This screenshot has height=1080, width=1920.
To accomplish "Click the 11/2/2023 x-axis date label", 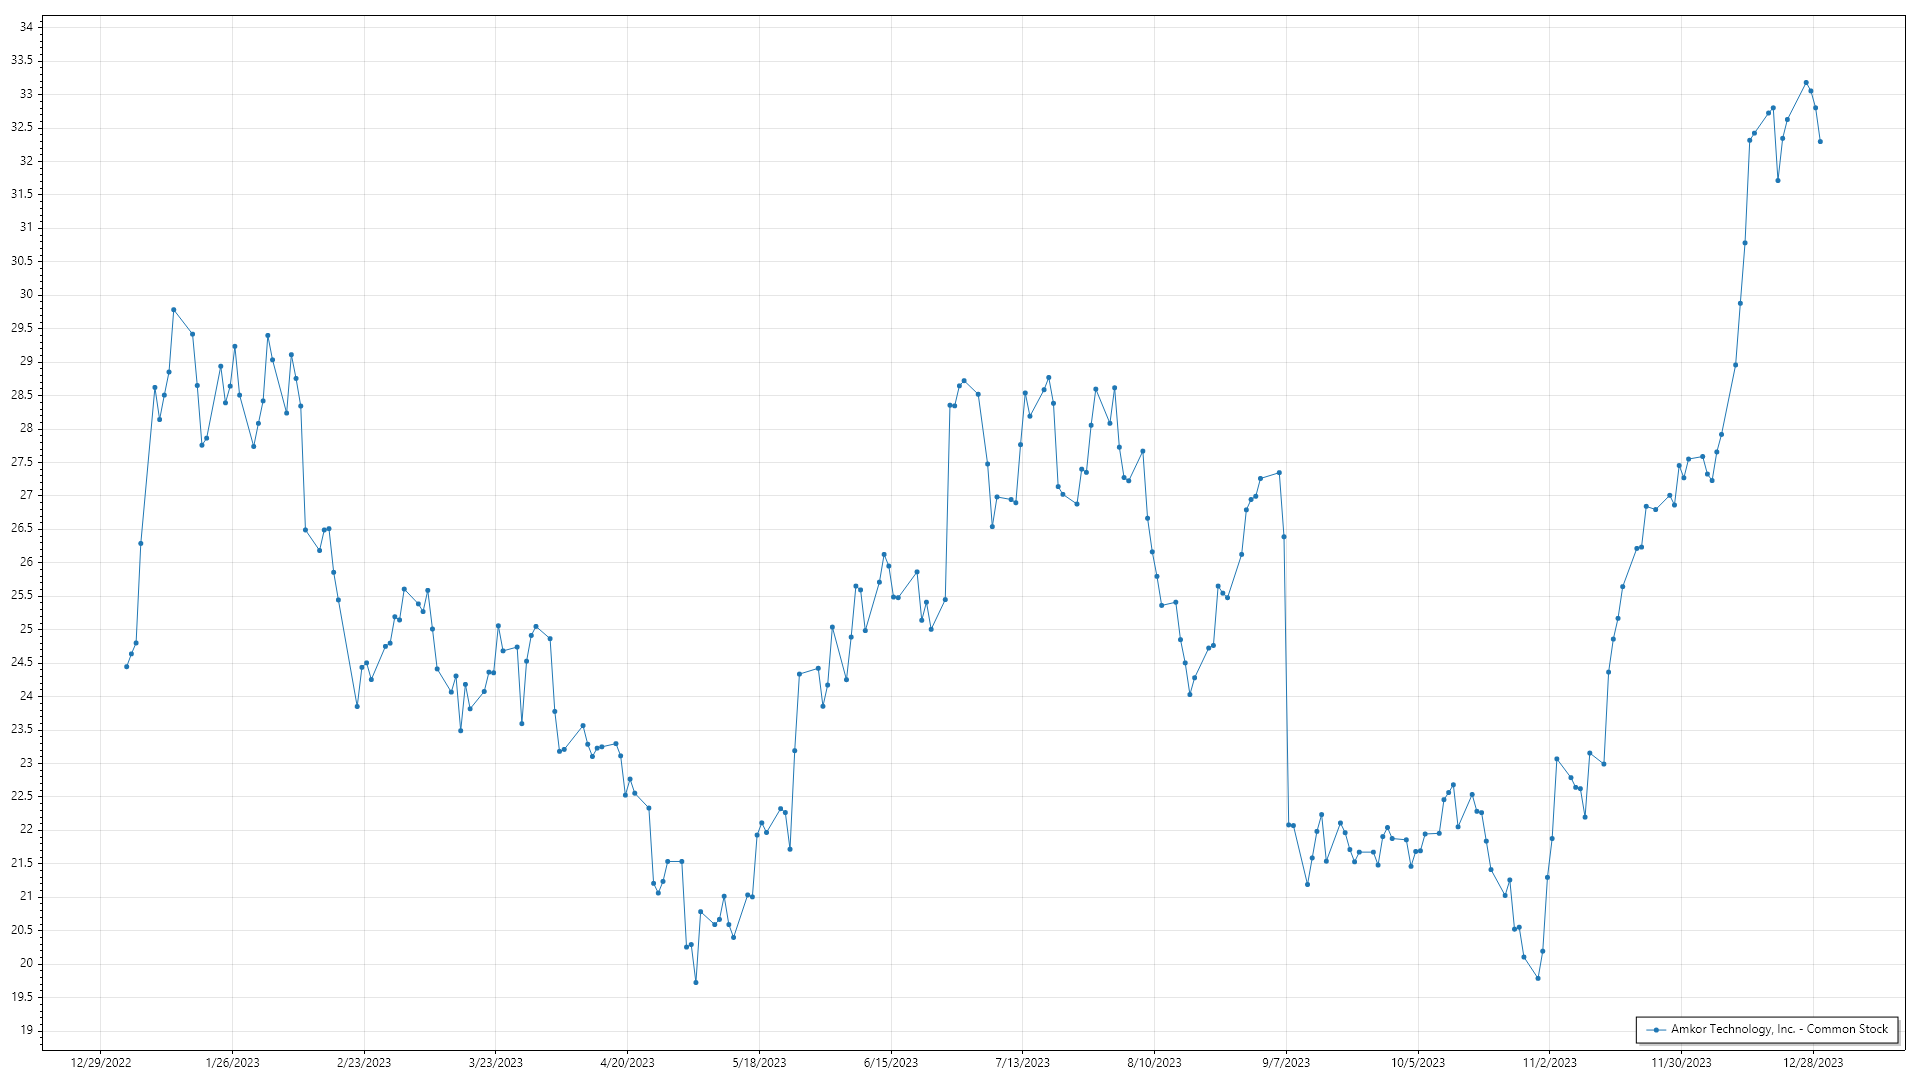I will (1549, 1063).
